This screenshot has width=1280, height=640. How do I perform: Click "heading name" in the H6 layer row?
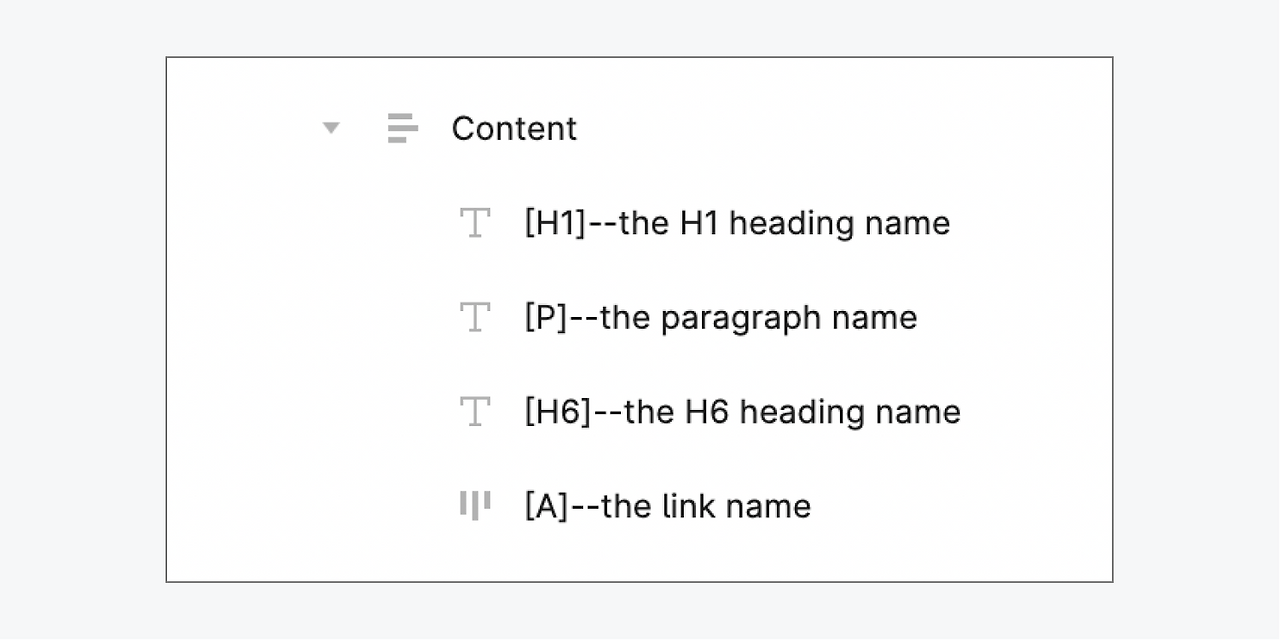850,411
